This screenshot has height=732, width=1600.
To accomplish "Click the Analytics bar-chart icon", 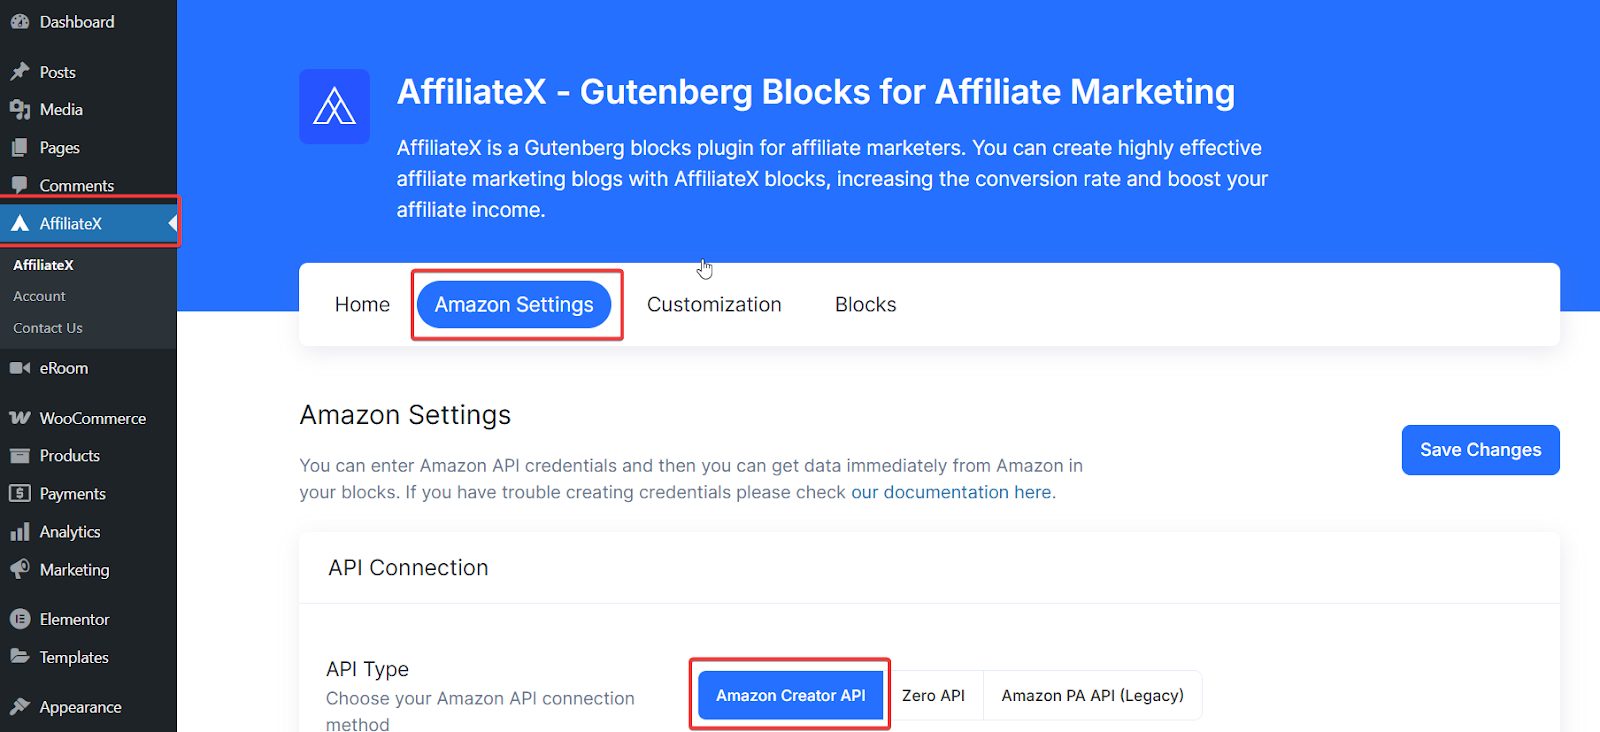I will click(x=21, y=531).
